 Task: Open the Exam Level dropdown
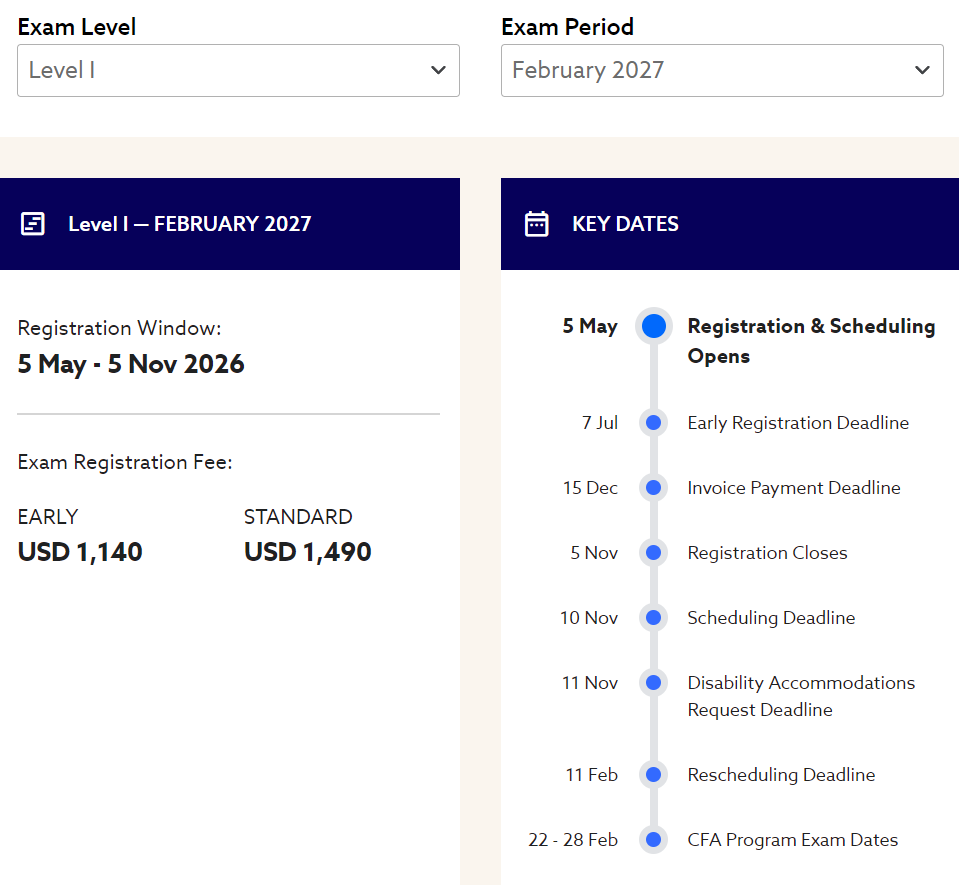coord(238,70)
